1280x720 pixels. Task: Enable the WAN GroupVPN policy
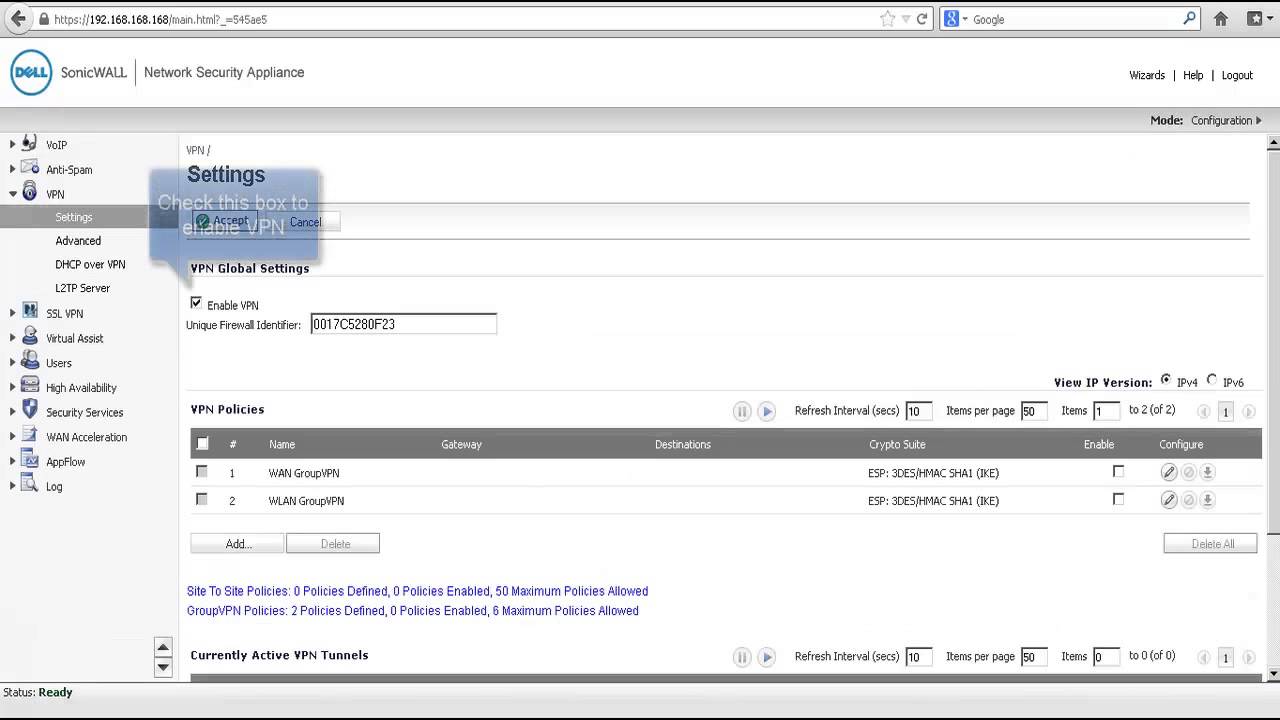(1118, 471)
